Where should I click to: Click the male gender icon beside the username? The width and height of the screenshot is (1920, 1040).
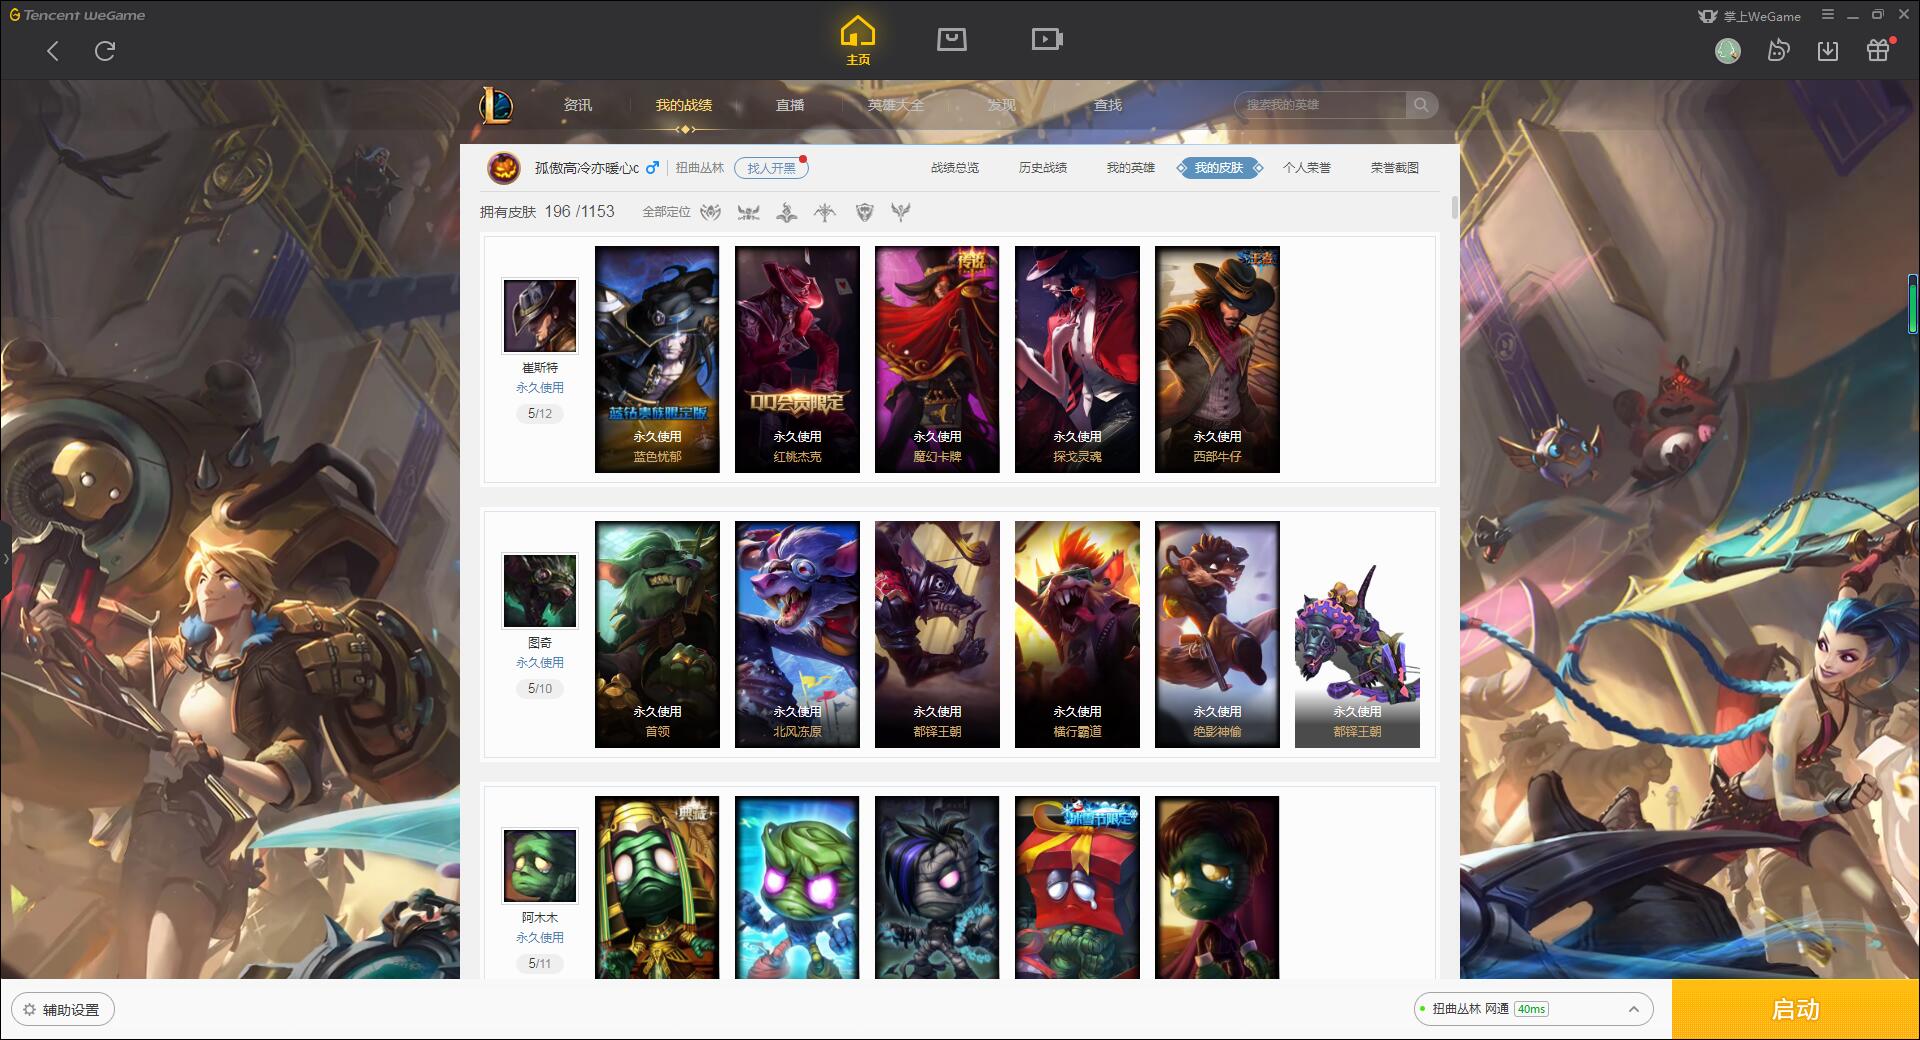(x=652, y=168)
